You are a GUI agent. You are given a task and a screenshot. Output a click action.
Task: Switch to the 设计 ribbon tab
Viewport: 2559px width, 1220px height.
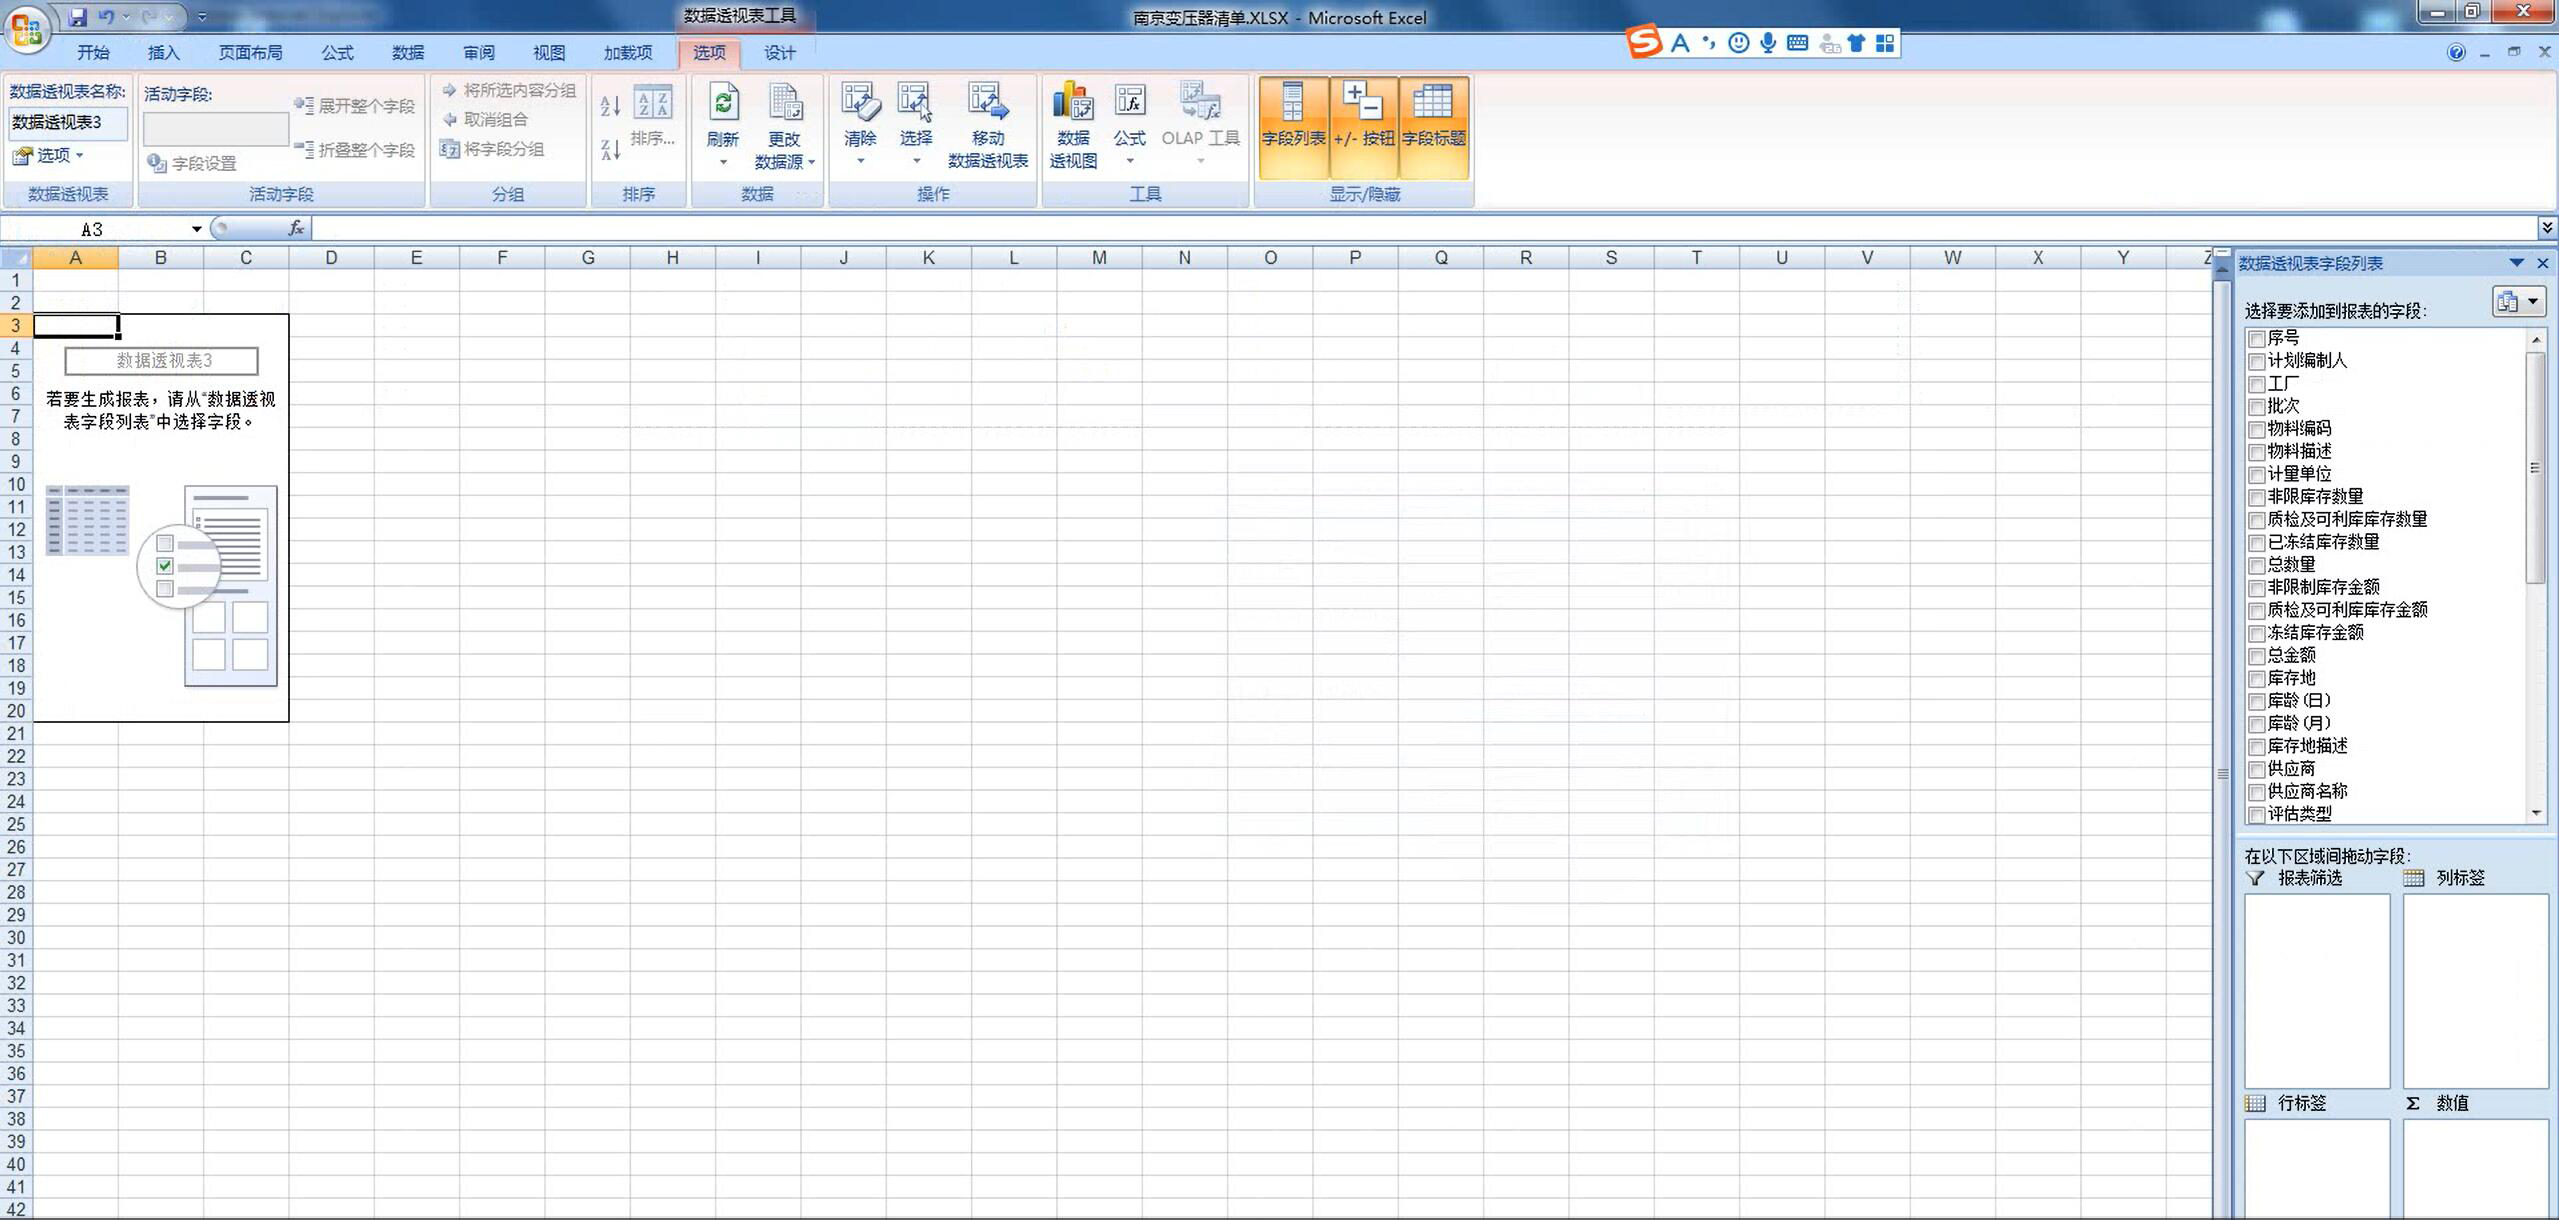pos(779,53)
